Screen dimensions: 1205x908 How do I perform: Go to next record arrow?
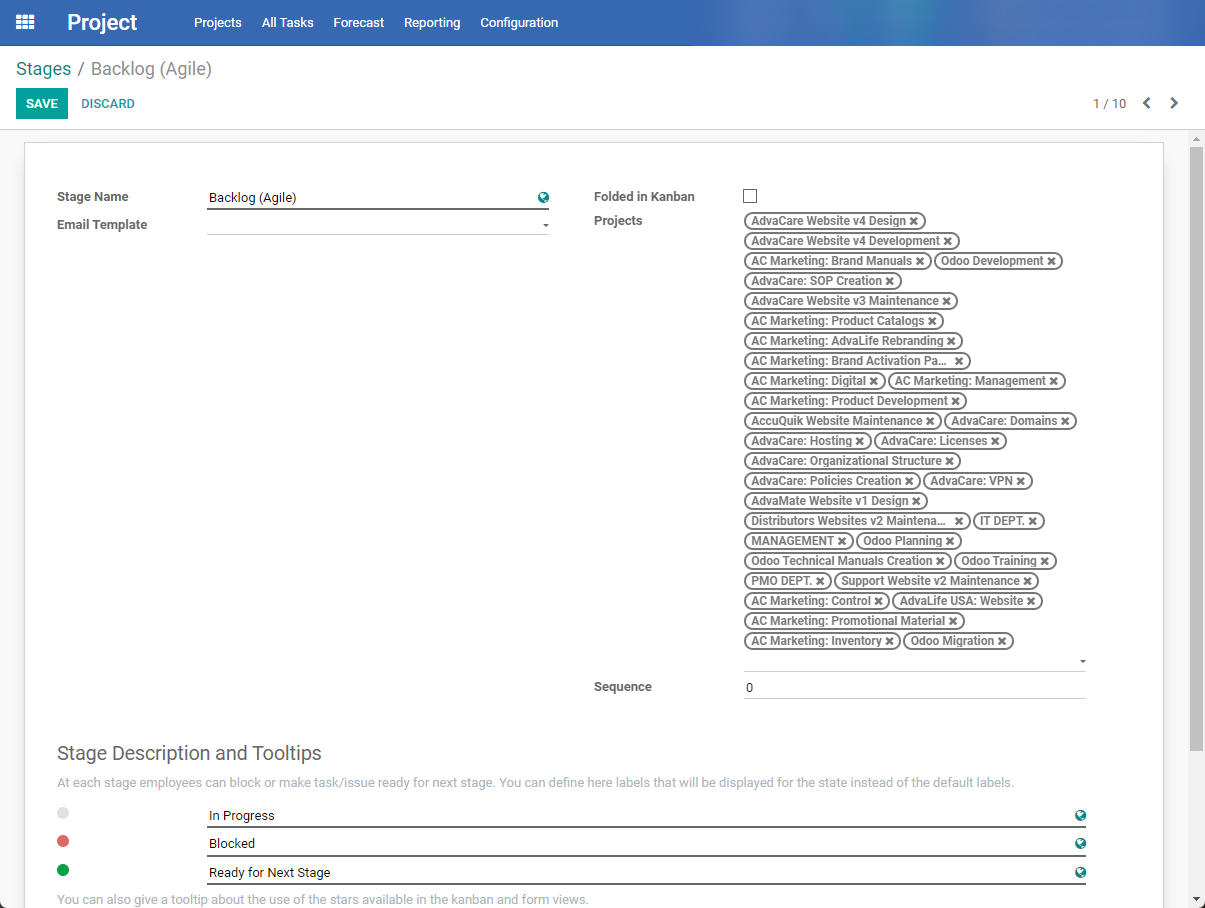click(1174, 103)
